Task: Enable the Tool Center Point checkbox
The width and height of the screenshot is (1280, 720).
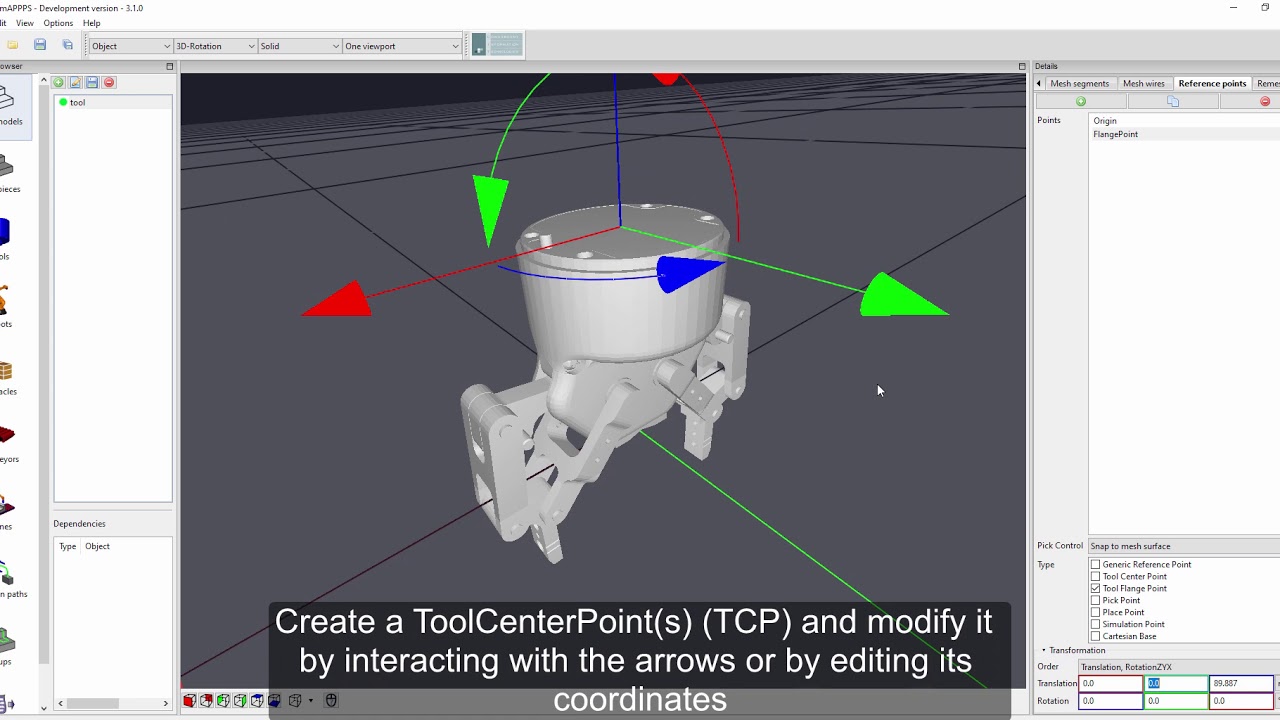Action: [1095, 577]
